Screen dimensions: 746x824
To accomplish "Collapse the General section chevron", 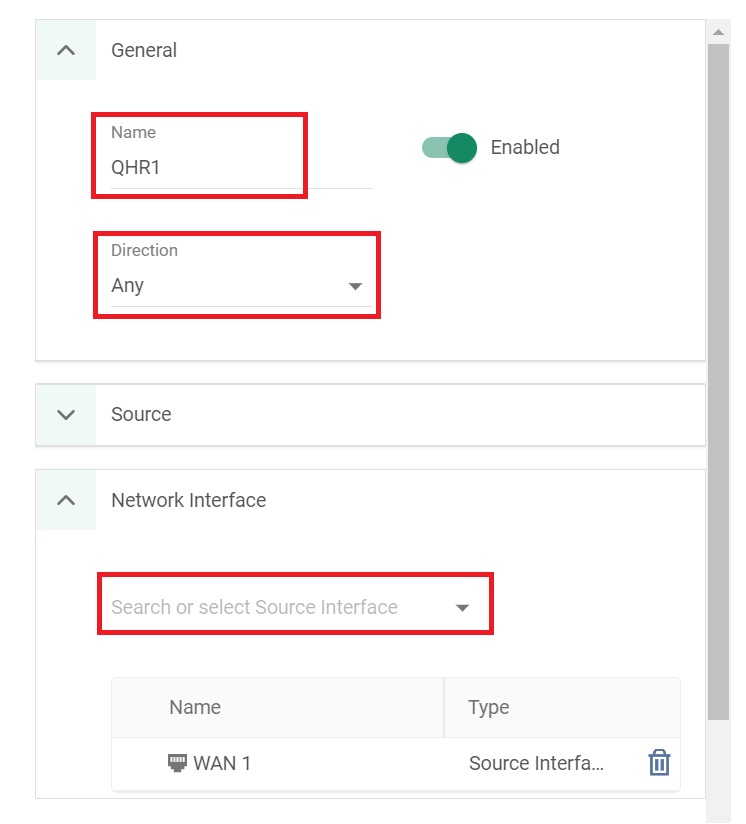I will (x=66, y=50).
